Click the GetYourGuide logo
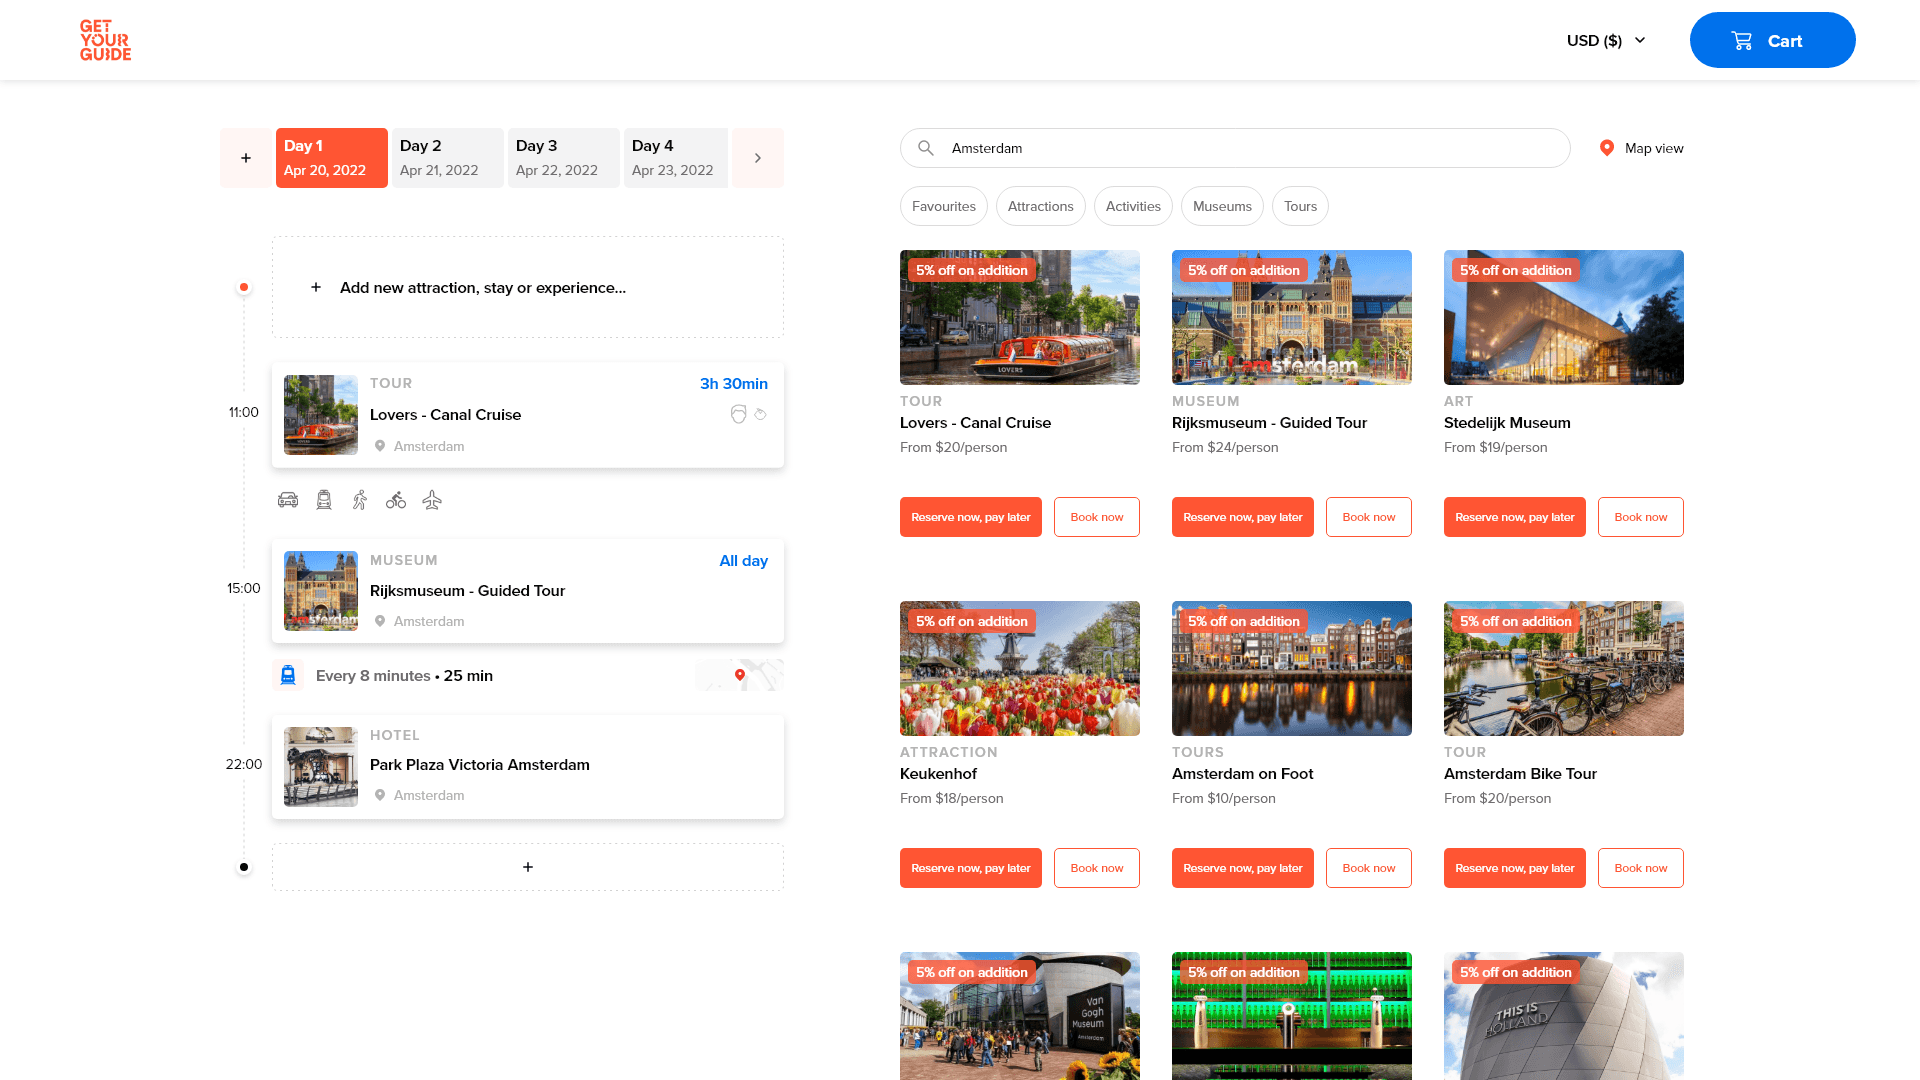The image size is (1920, 1080). point(104,40)
